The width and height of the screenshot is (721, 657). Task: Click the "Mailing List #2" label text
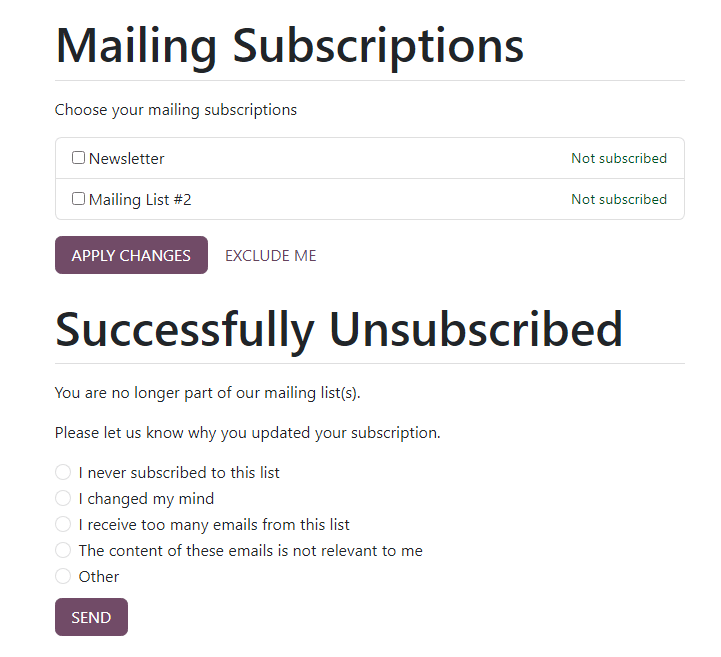click(140, 199)
